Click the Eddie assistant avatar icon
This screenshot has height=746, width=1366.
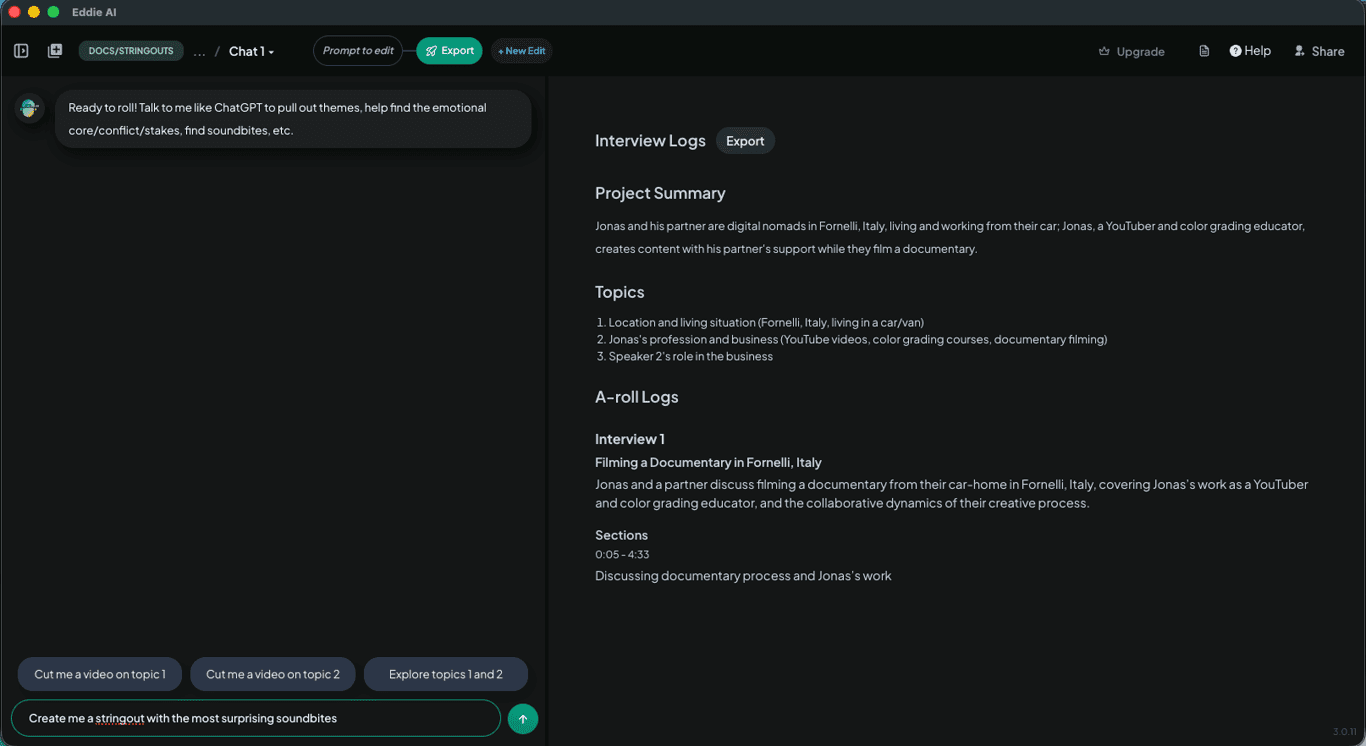pos(29,108)
